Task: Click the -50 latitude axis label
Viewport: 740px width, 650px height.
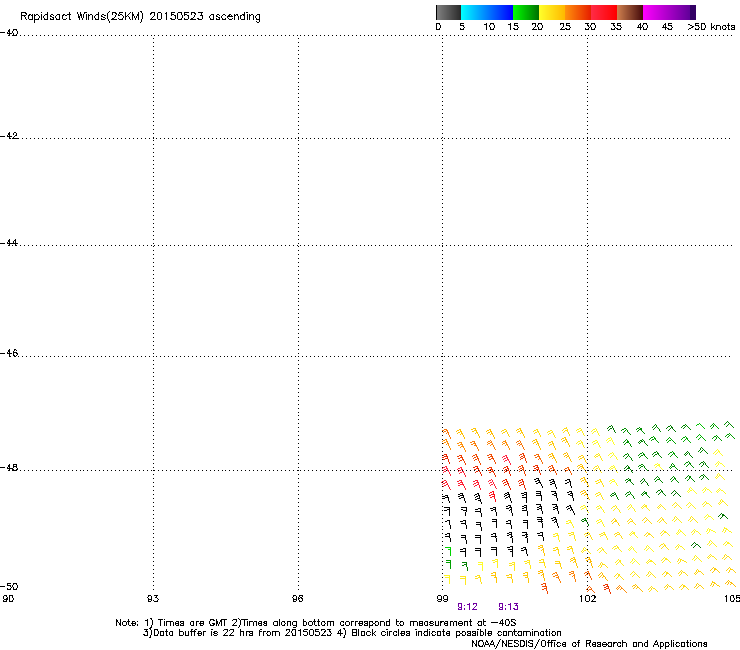Action: [9, 586]
